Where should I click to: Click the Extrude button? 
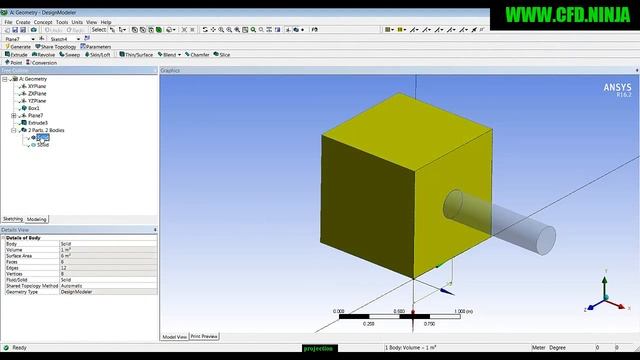(x=16, y=55)
